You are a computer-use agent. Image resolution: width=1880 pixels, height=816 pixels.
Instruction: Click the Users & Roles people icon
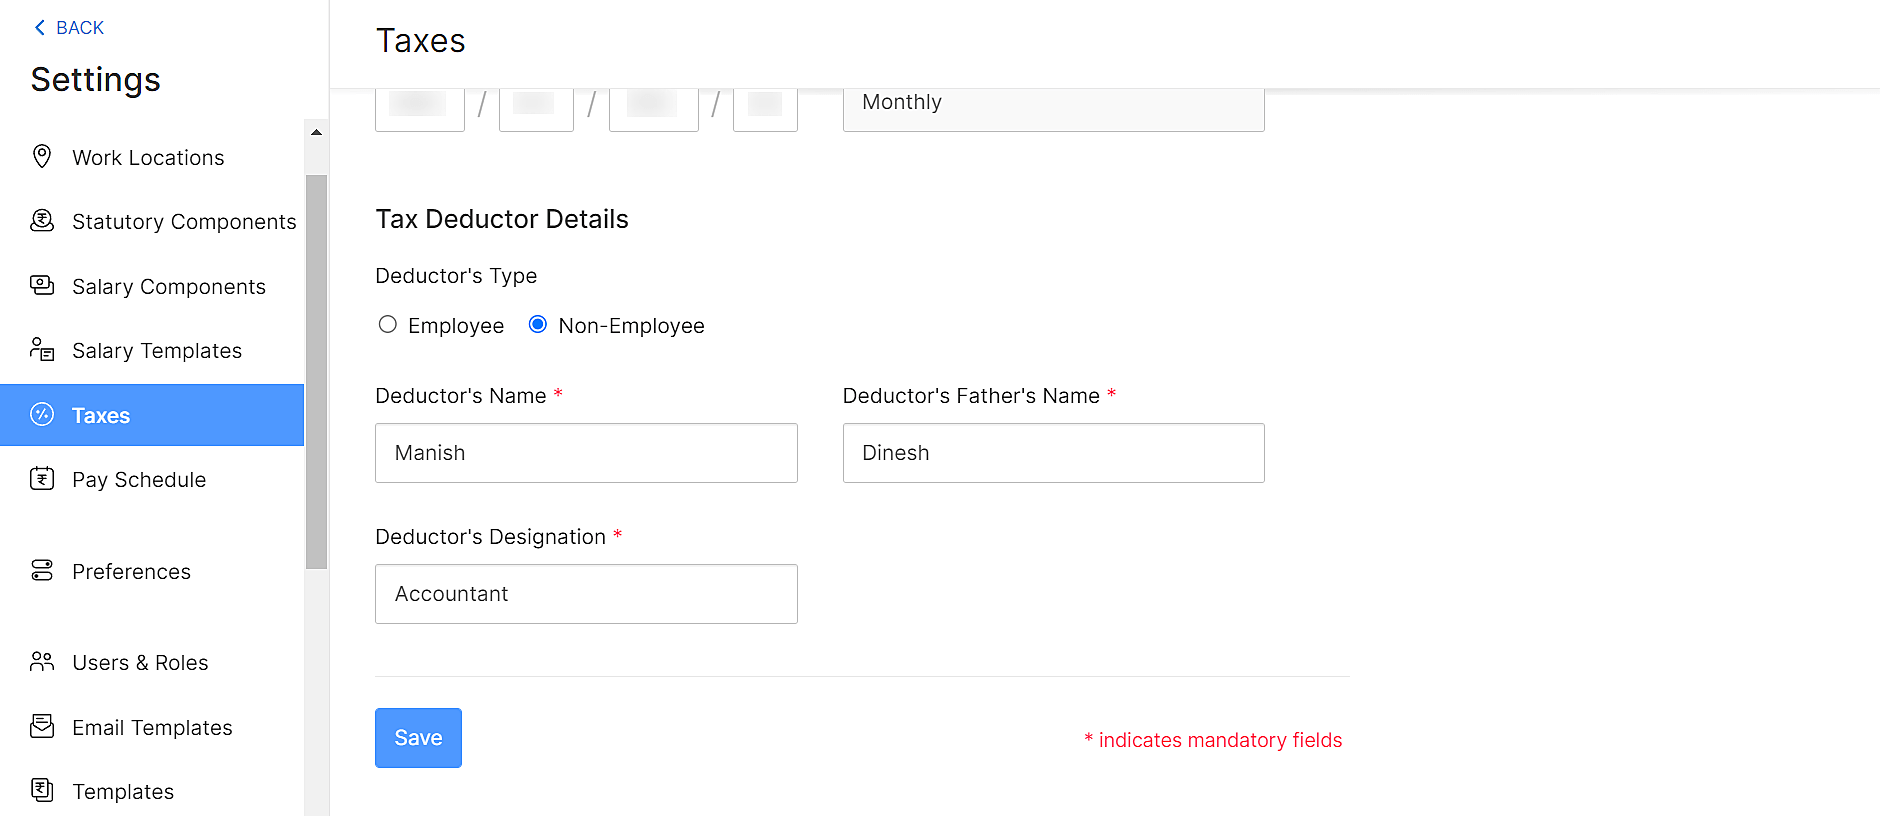click(x=42, y=662)
